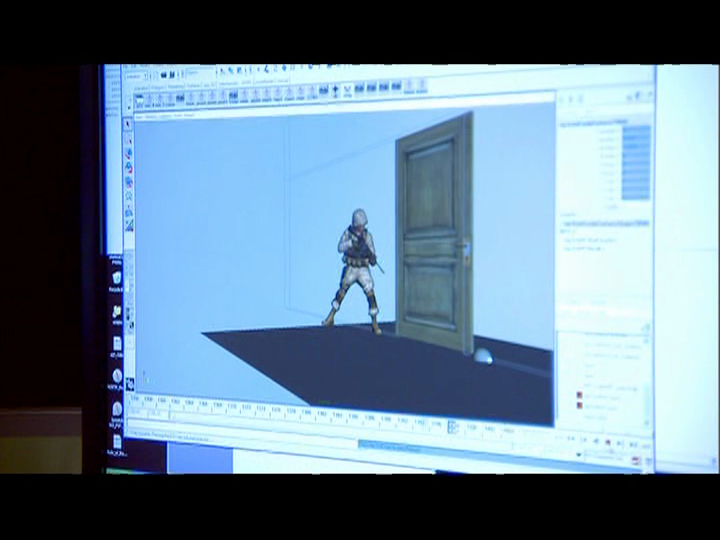
Task: Activate the Scale tool in the left toolbox
Action: click(129, 182)
